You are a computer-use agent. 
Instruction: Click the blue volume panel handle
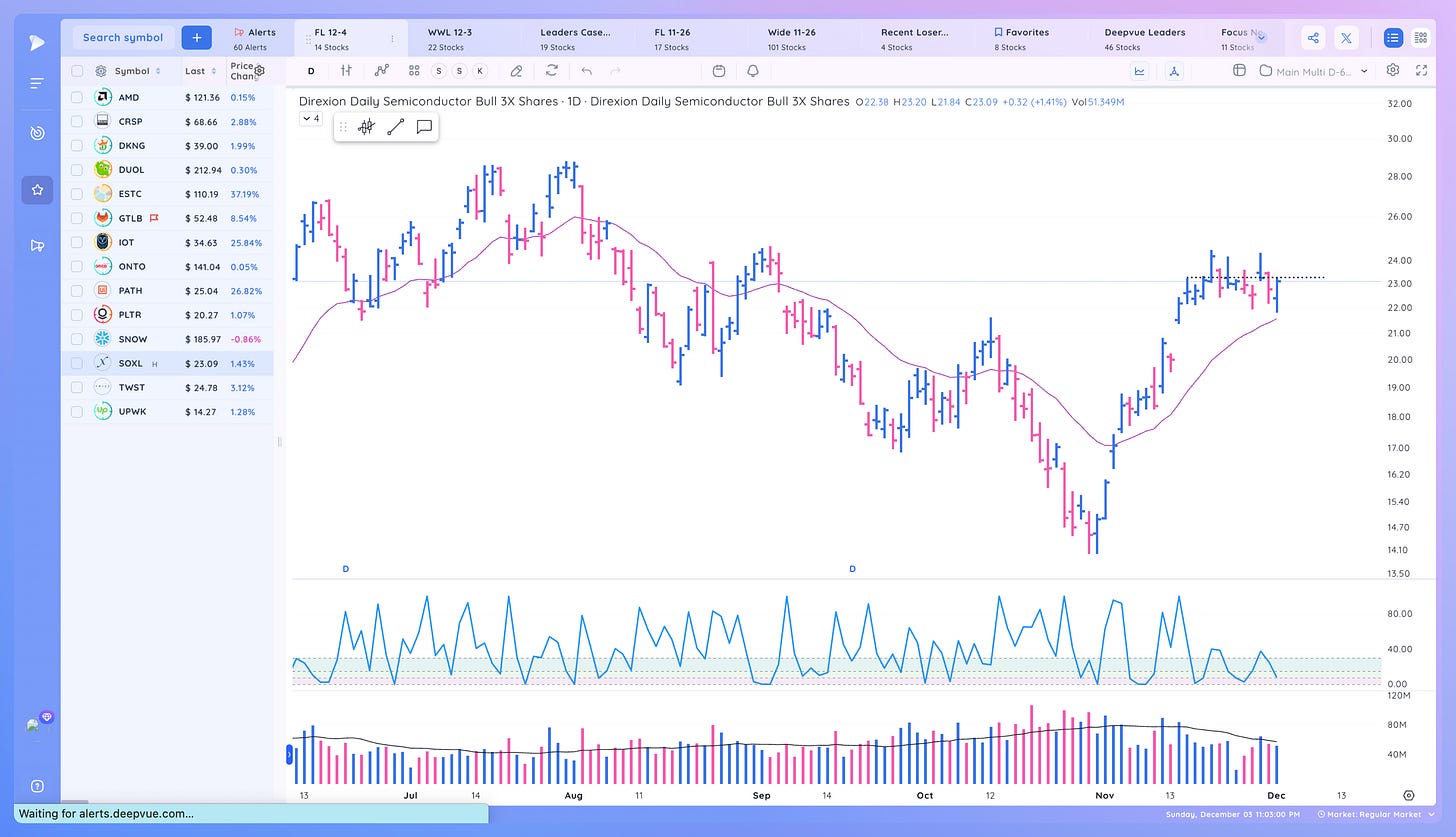click(x=290, y=754)
